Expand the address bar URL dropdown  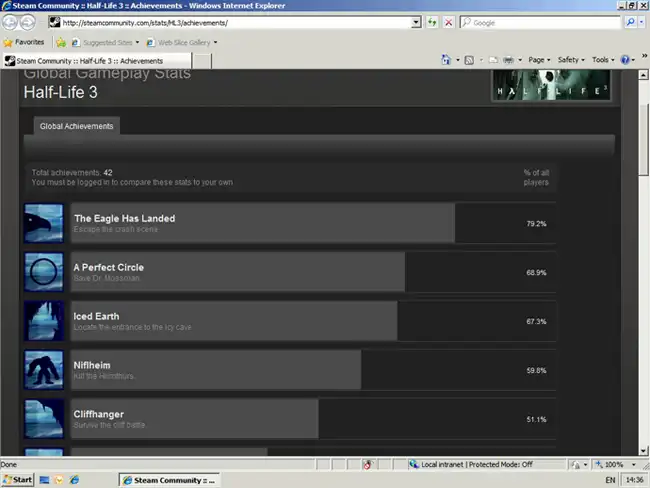point(416,22)
